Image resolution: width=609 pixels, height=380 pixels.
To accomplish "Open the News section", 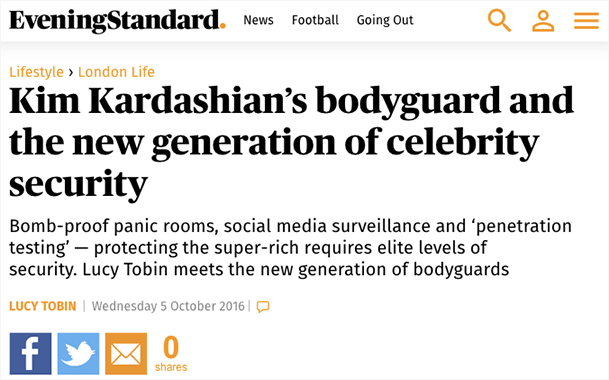I will pos(258,20).
